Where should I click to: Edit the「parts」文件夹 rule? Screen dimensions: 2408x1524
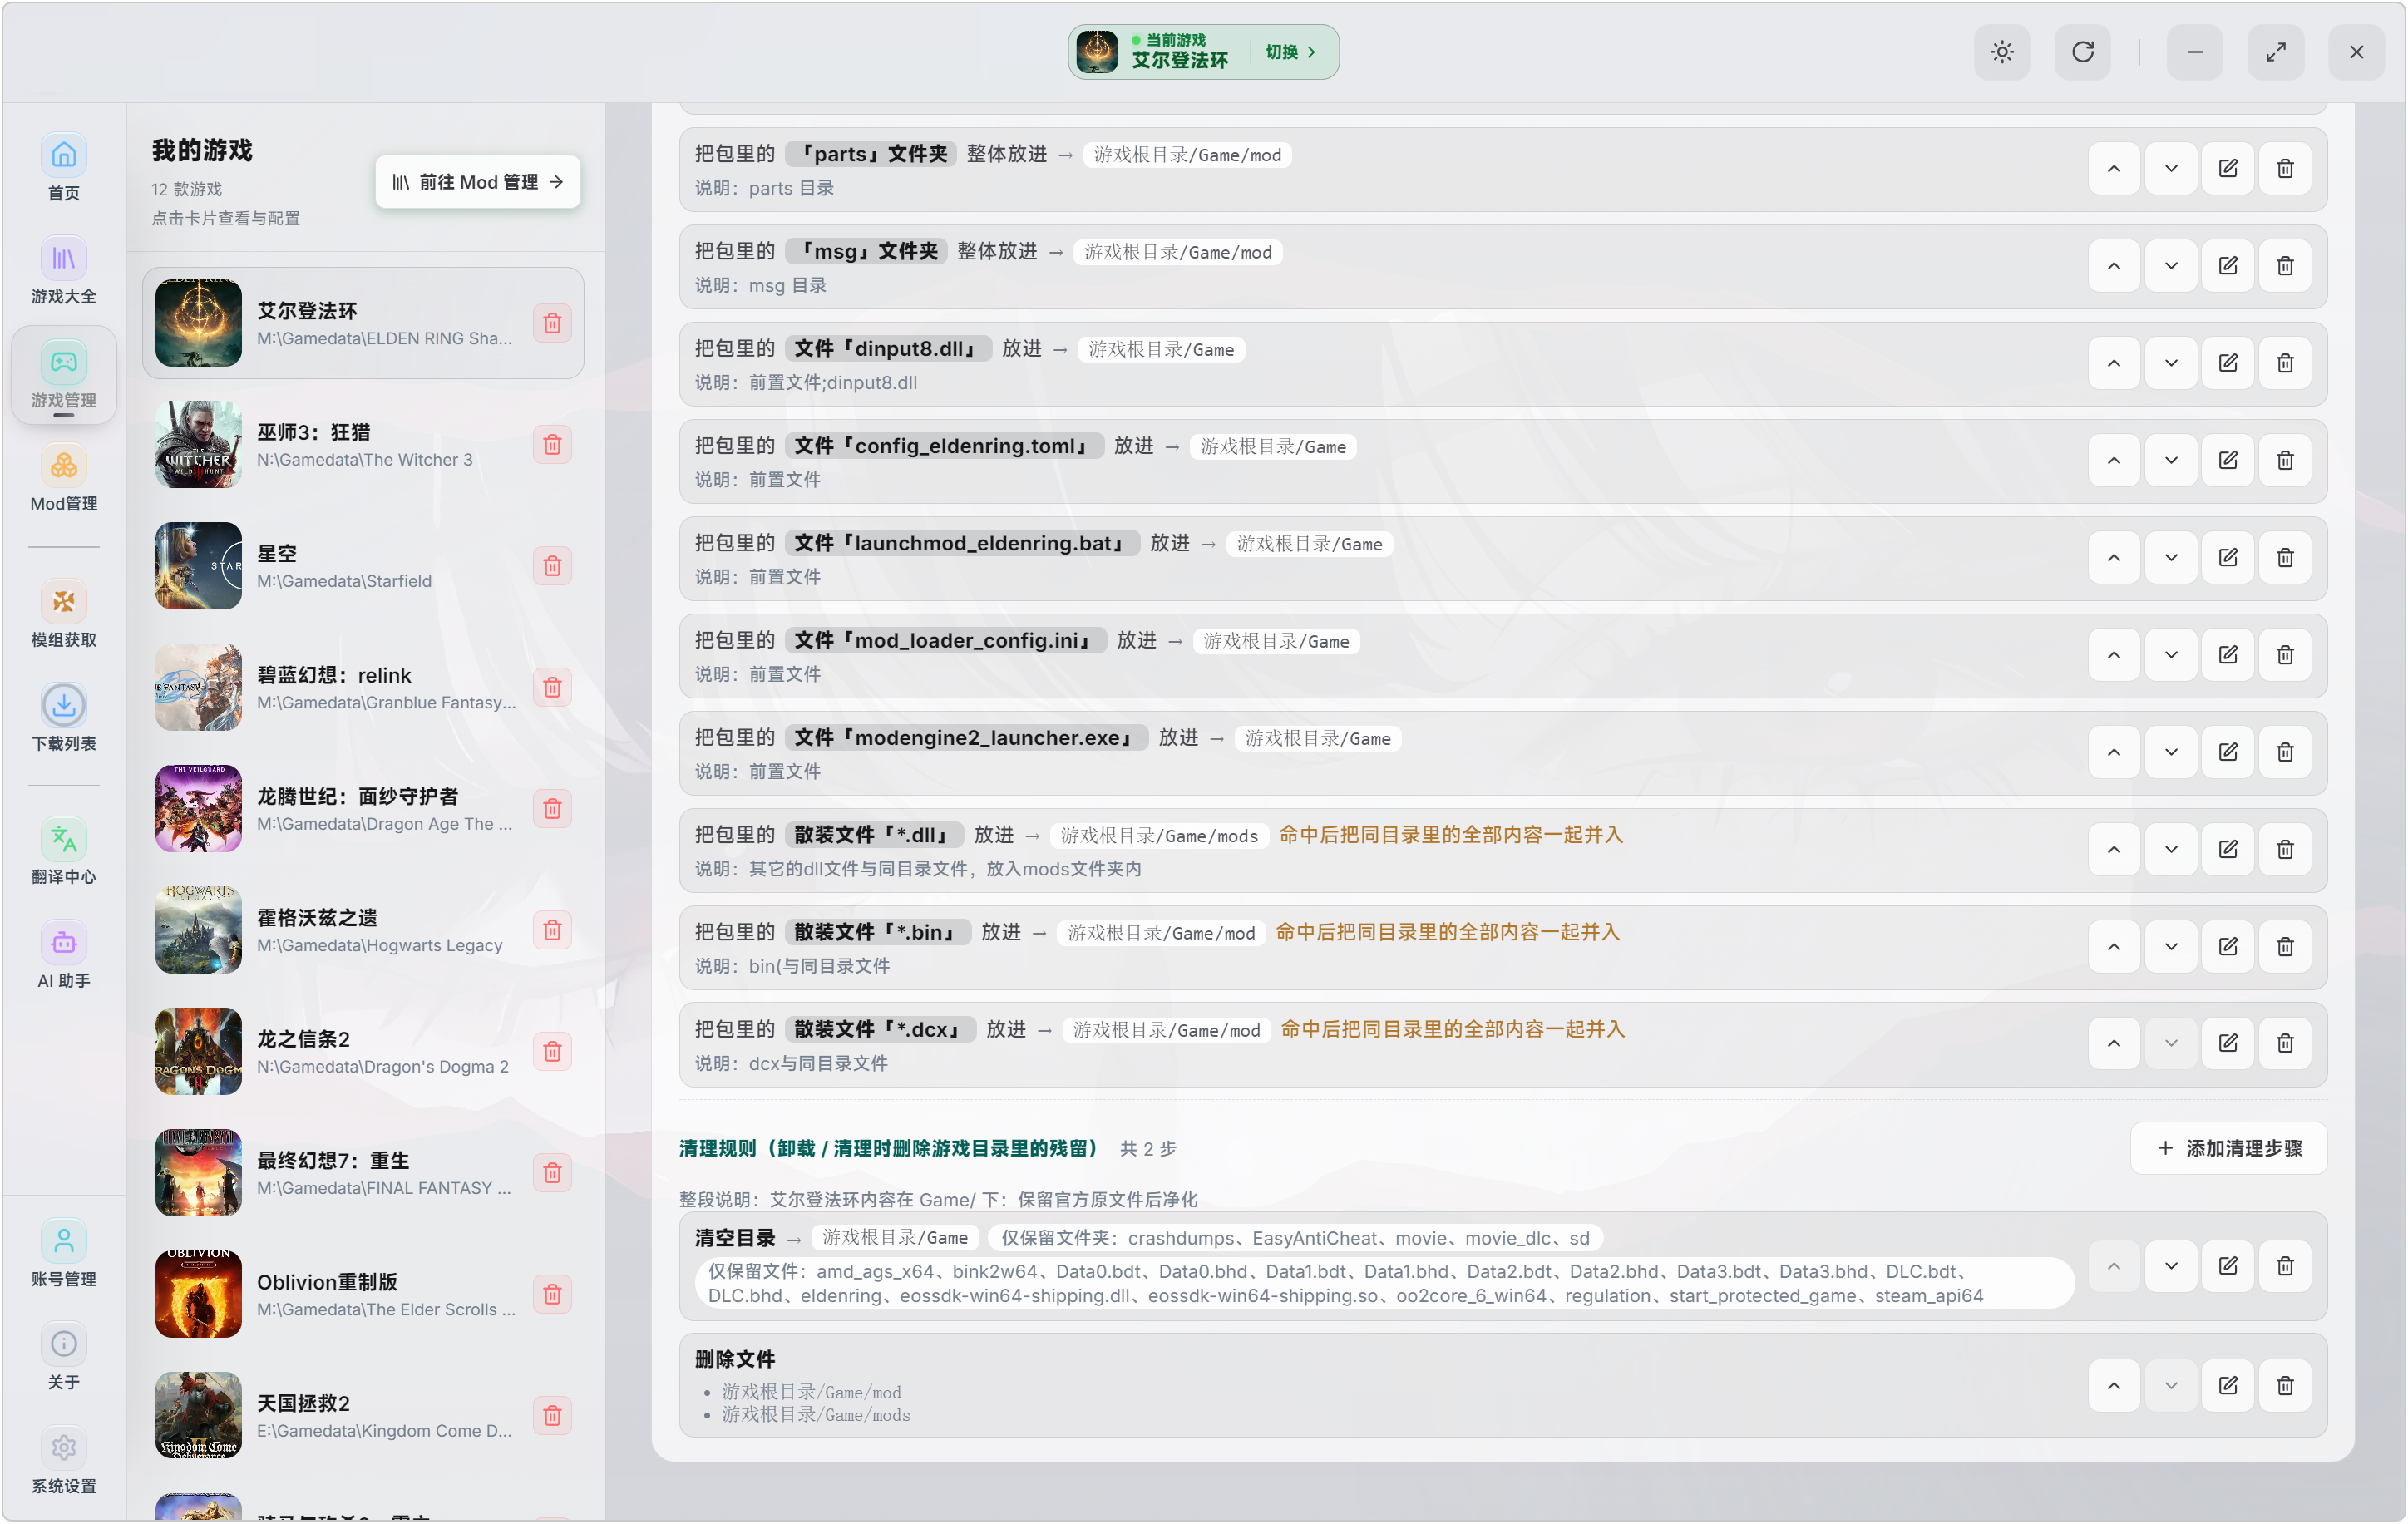point(2228,168)
